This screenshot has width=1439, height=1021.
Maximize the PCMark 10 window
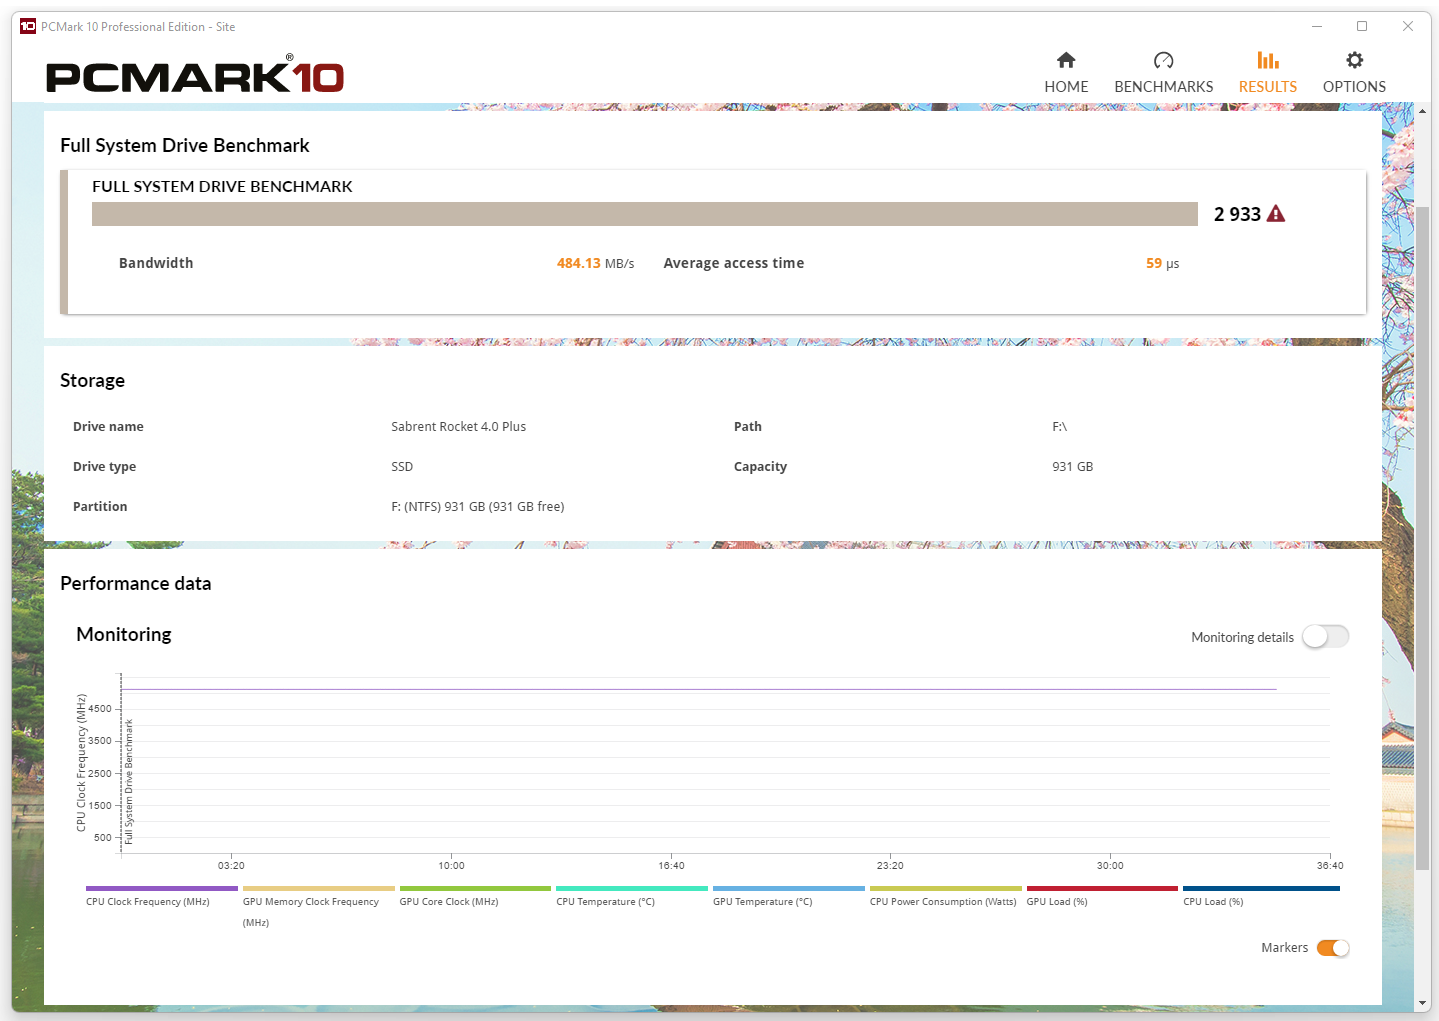tap(1362, 26)
